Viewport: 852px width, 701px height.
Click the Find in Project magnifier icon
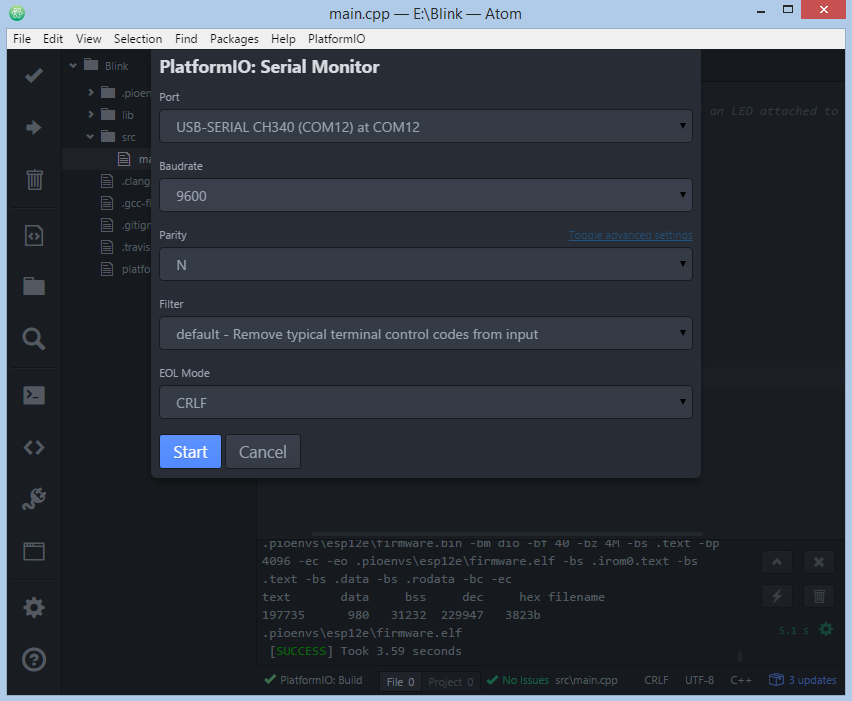(x=34, y=339)
